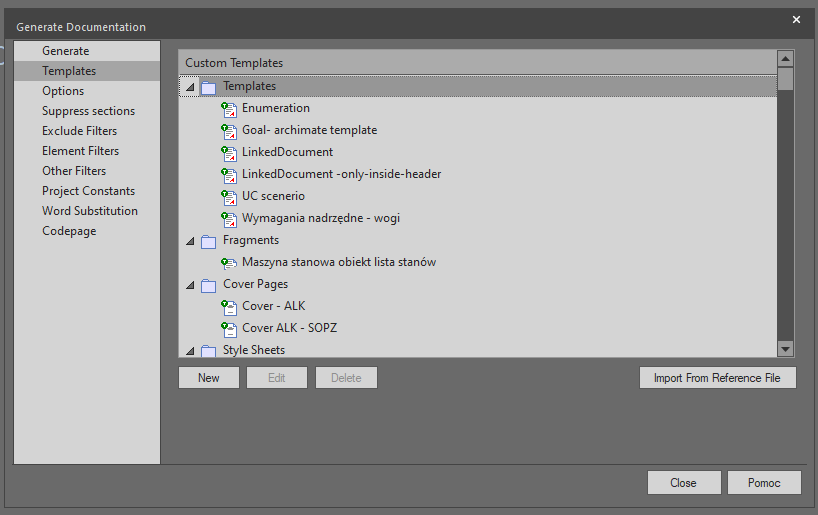Open Project Constants page
This screenshot has height=515, width=818.
[x=87, y=190]
